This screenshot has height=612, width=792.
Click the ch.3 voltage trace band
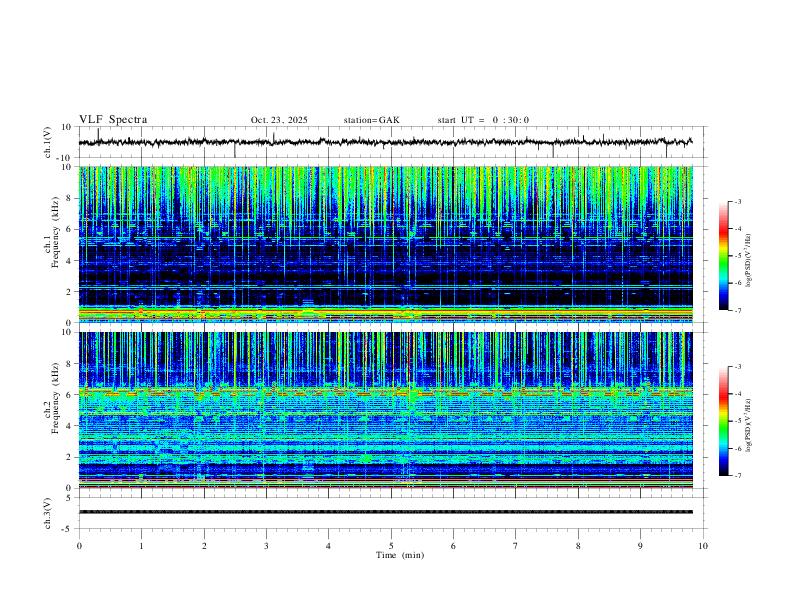(385, 512)
